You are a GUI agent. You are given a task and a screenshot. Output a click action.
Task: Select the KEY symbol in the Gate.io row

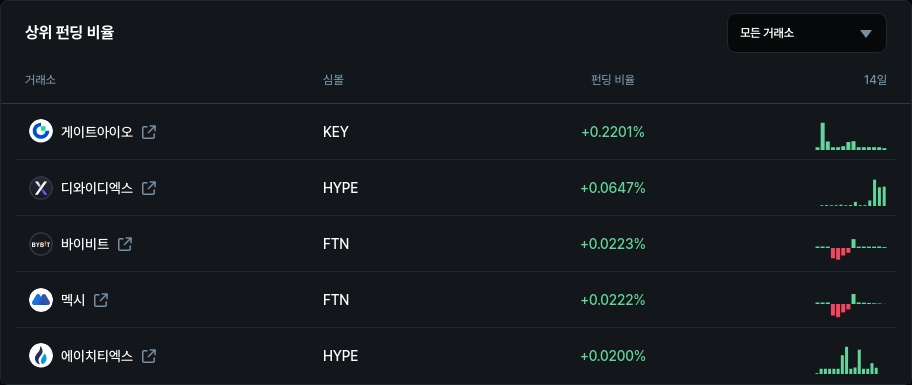pos(336,132)
